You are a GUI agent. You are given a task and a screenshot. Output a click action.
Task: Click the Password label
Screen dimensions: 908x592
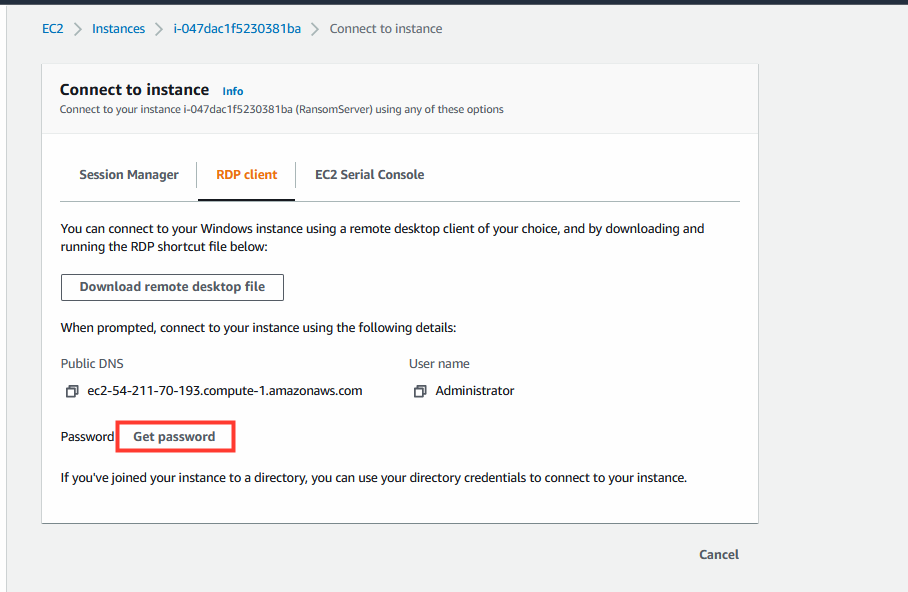(87, 437)
